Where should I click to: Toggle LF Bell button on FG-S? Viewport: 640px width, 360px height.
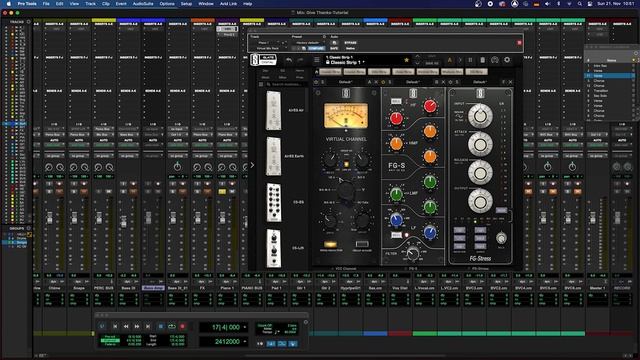coord(396,235)
